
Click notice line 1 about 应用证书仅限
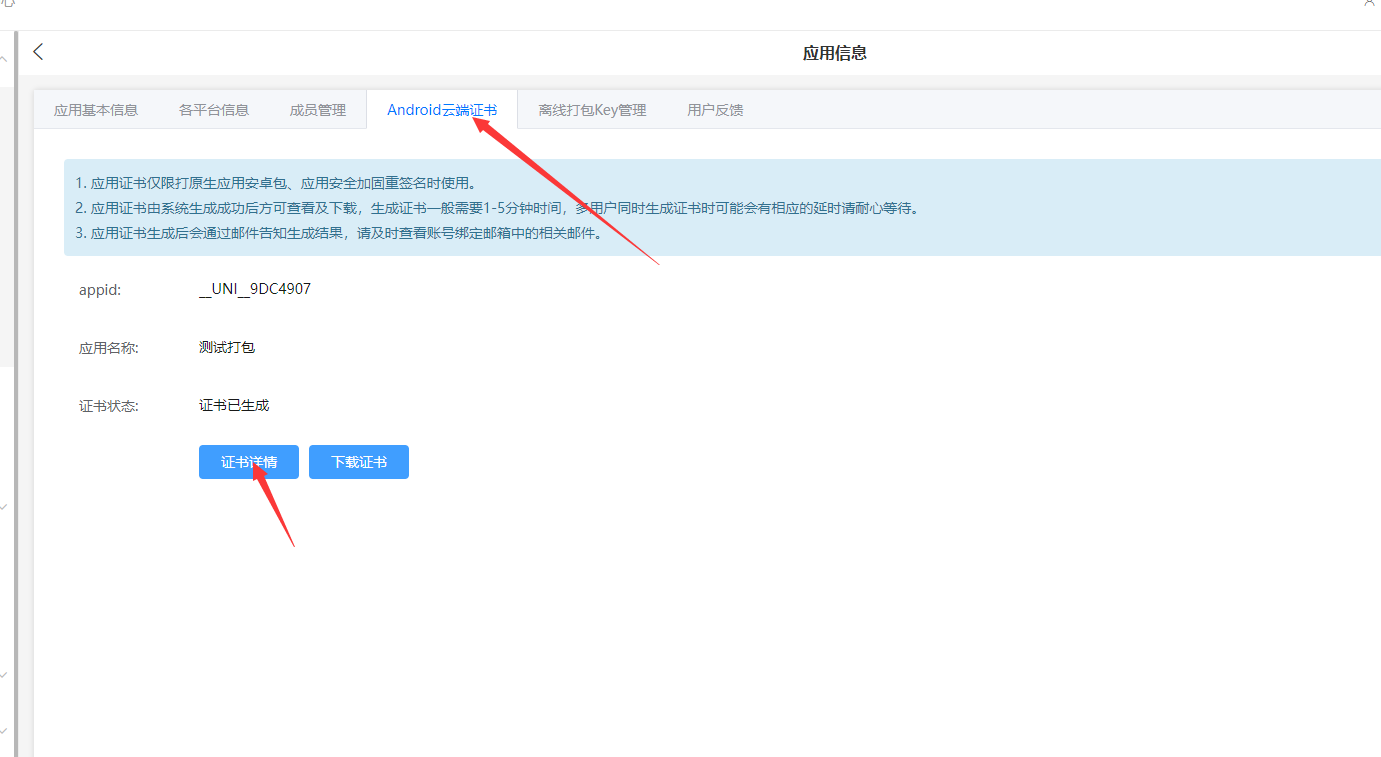click(276, 183)
